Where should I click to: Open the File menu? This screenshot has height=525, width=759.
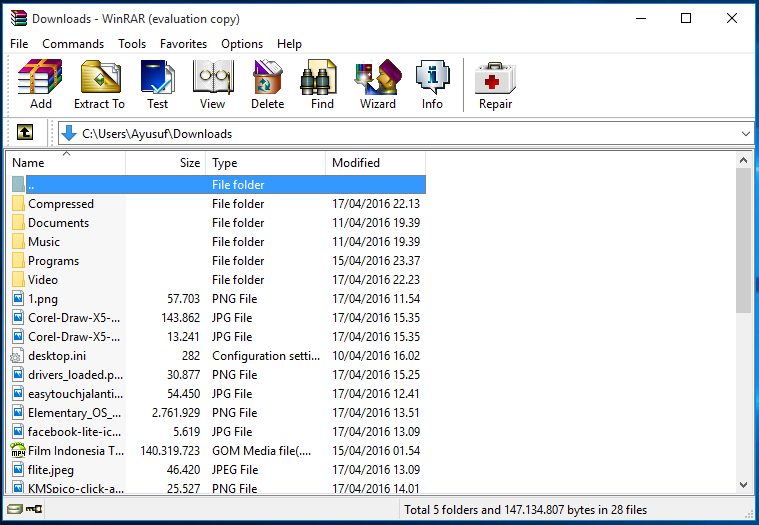tap(19, 44)
